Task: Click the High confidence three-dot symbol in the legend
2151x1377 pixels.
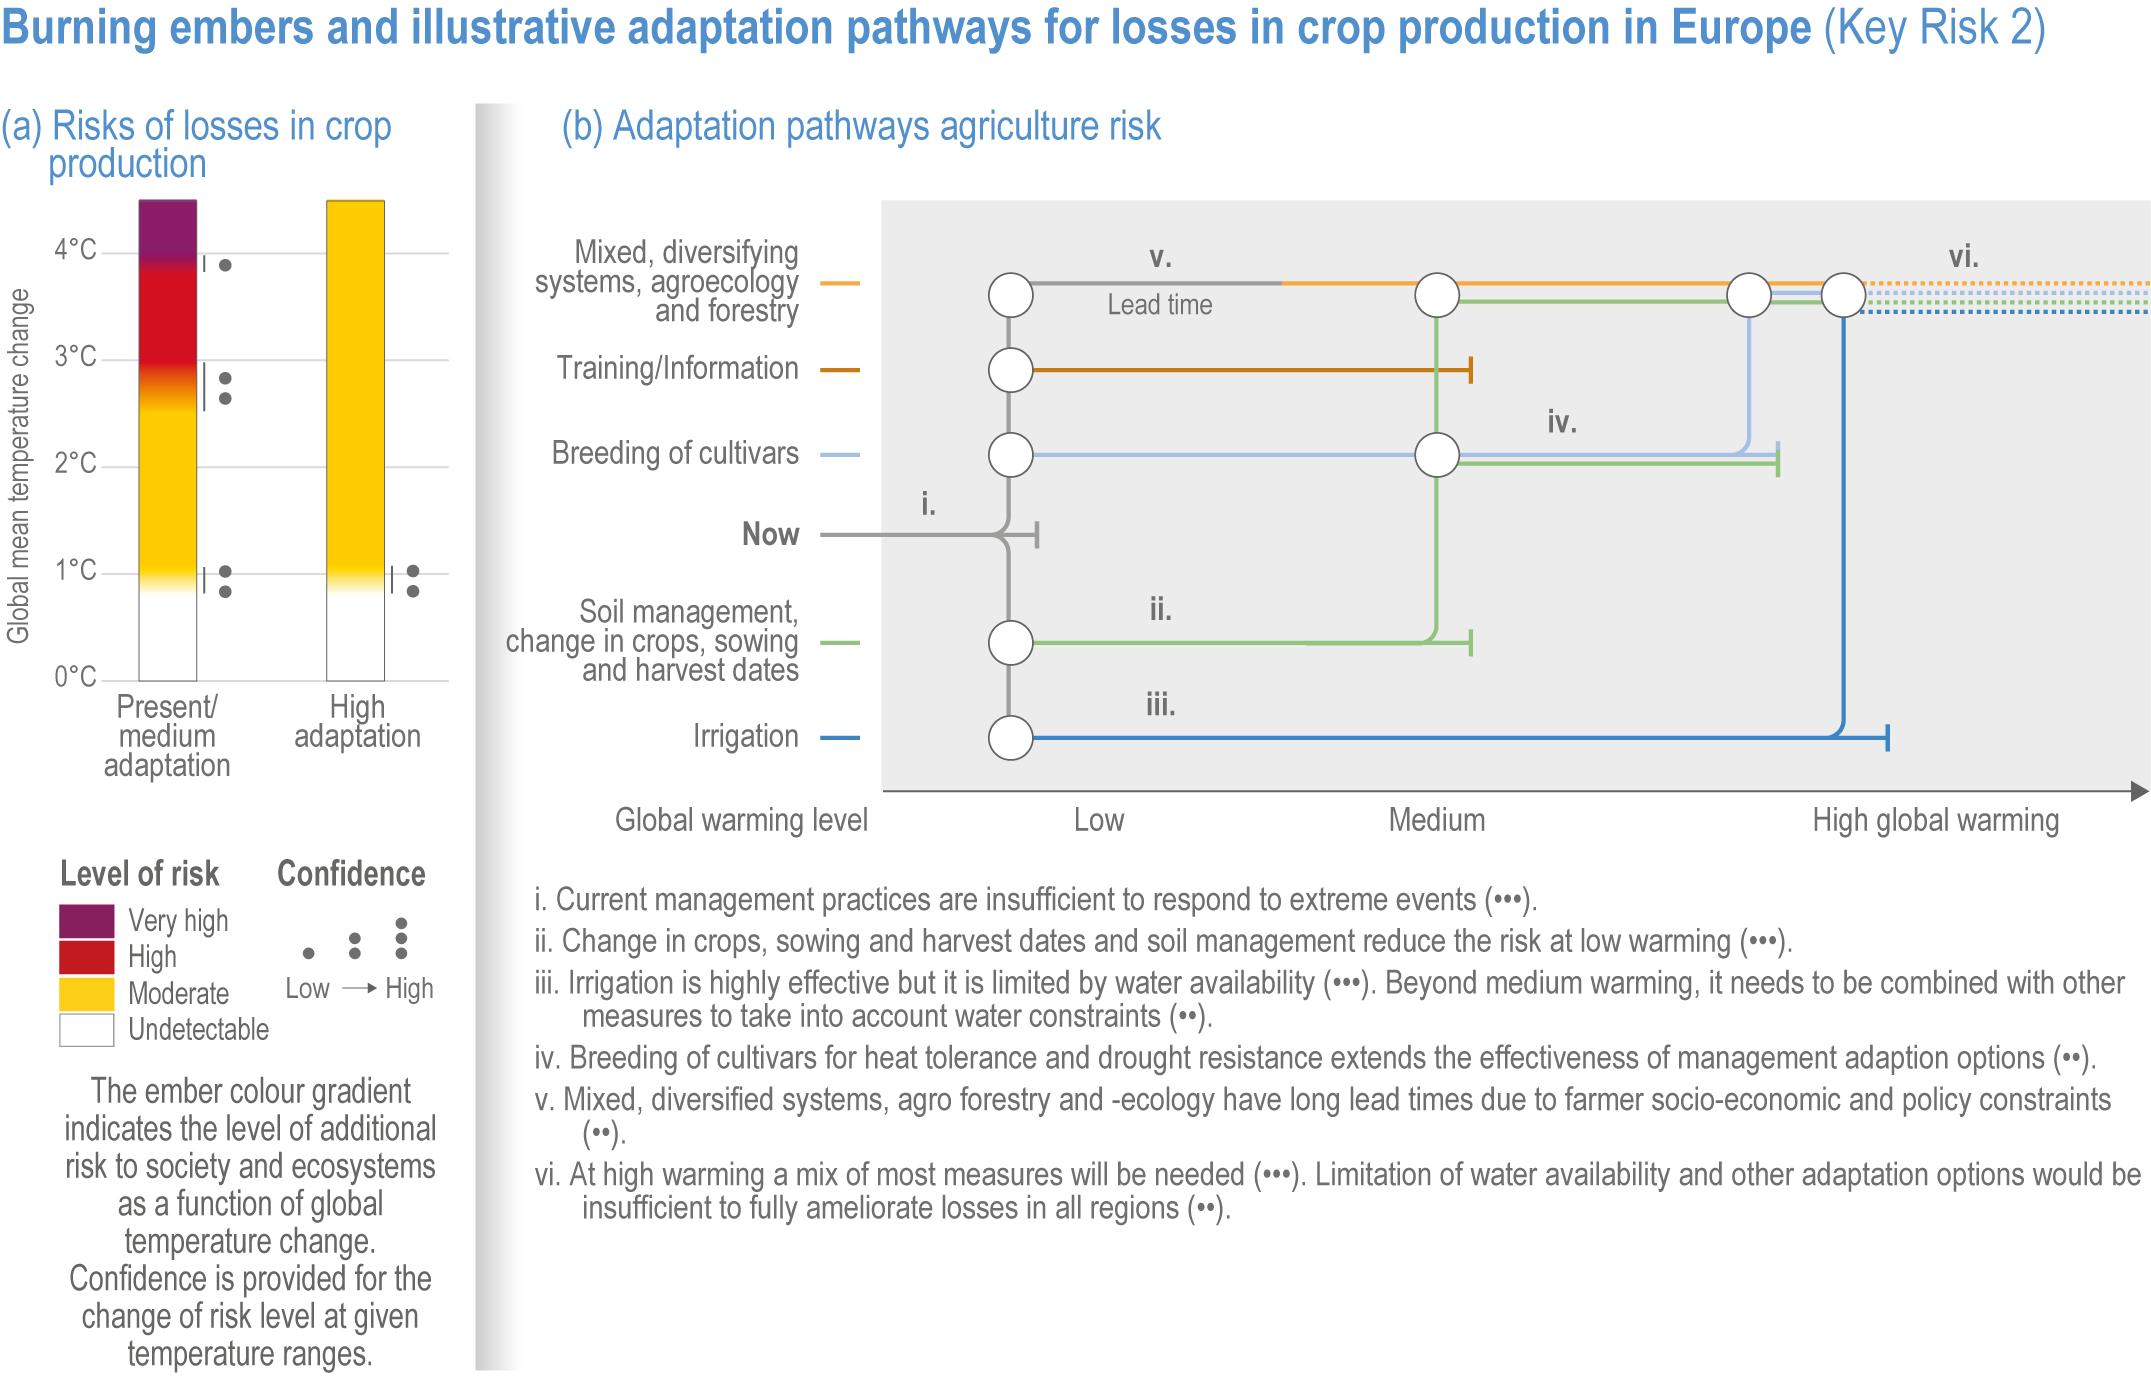Action: point(401,938)
